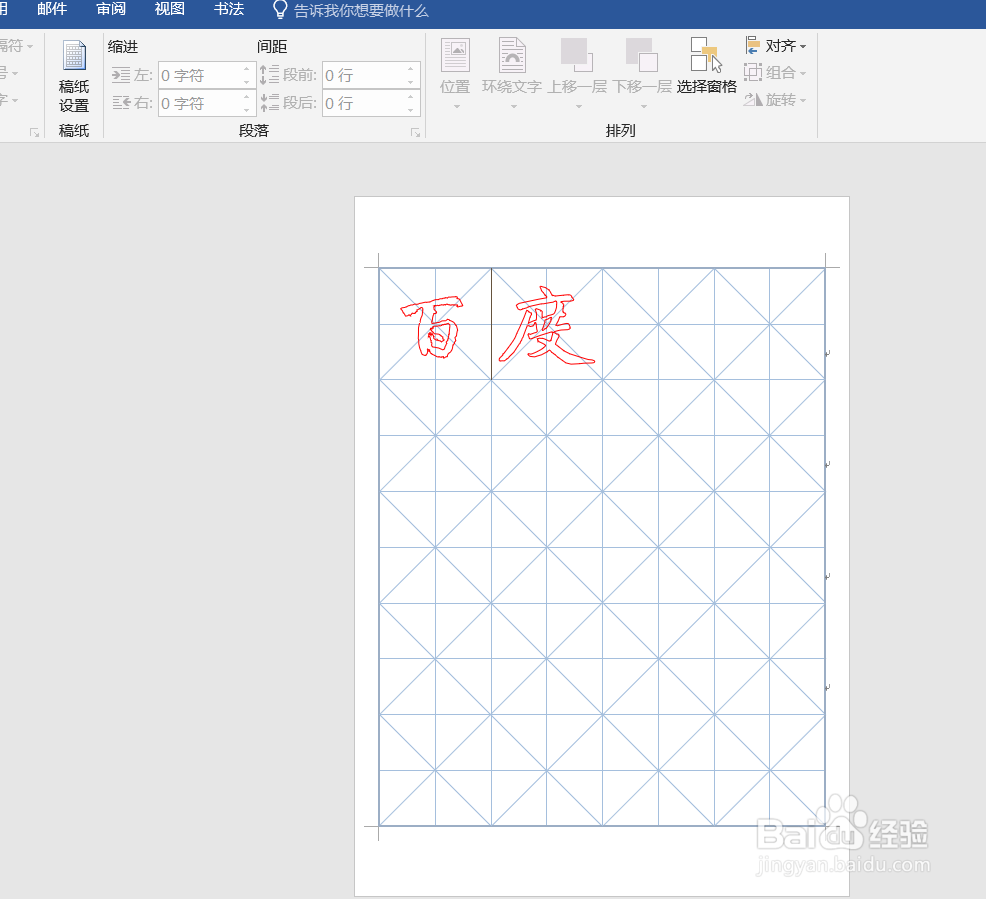986x899 pixels.
Task: Open the 审阅 tab
Action: pos(111,9)
